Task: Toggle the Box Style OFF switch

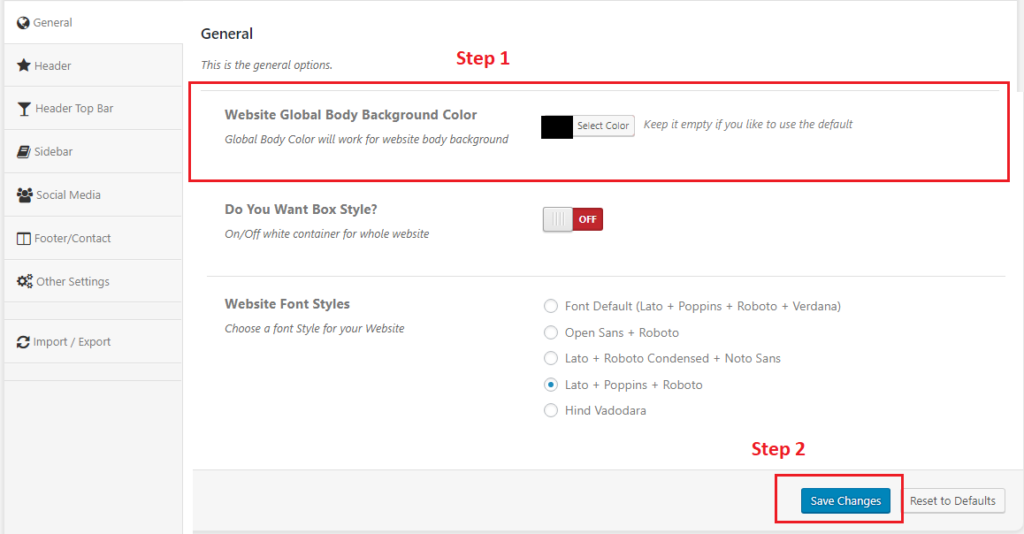Action: 573,219
